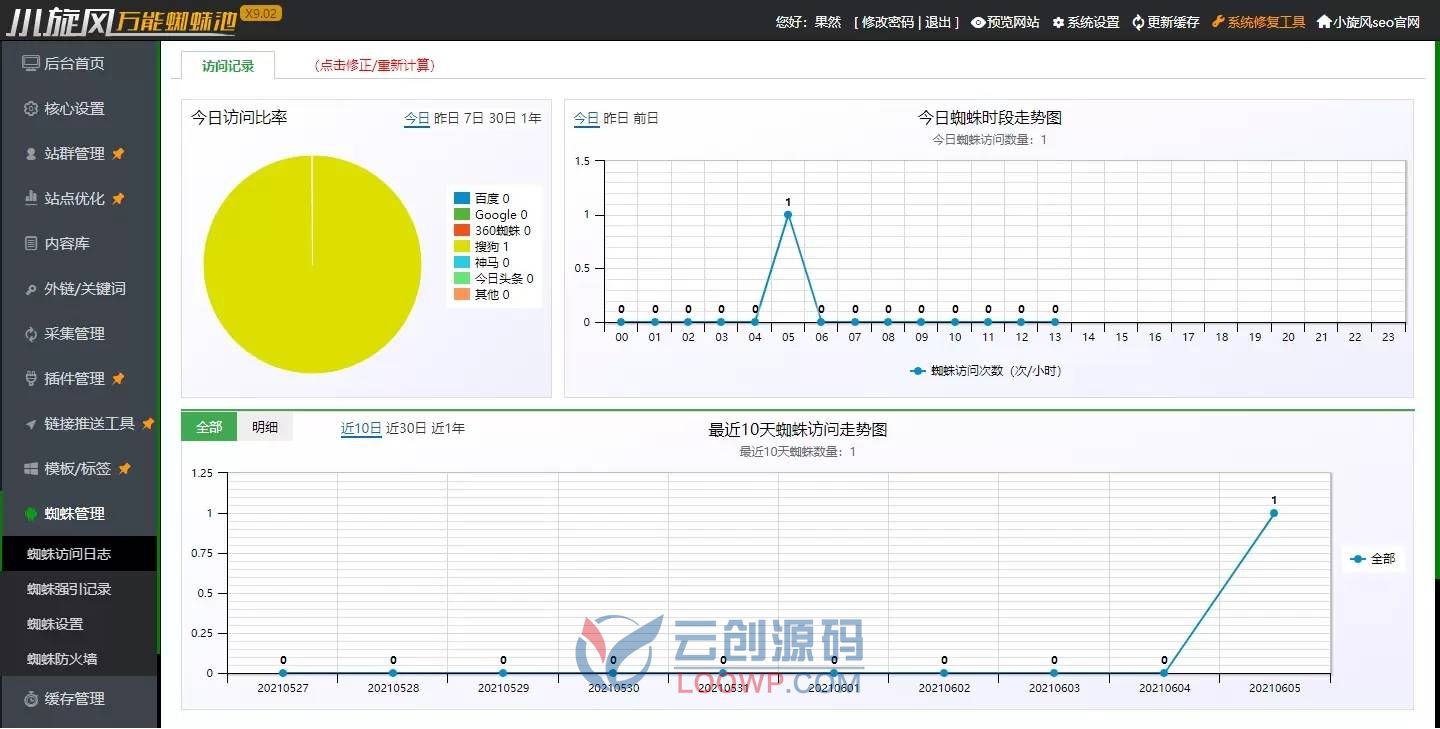This screenshot has height=729, width=1440.
Task: Select 昨日 for hourly trend chart
Action: (617, 118)
